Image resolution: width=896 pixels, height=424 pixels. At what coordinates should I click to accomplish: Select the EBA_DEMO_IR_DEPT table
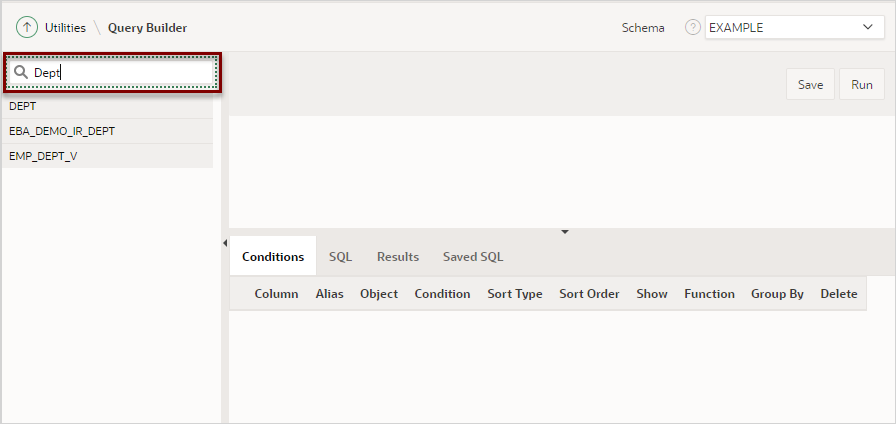point(107,131)
